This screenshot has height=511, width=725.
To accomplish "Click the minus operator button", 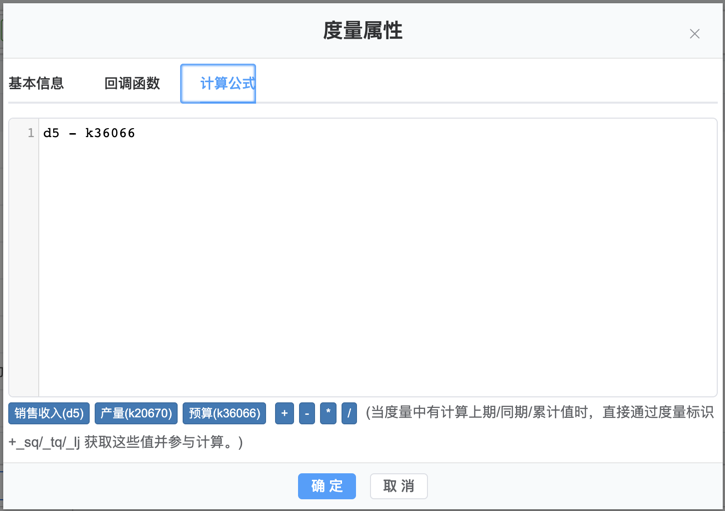I will pos(307,413).
